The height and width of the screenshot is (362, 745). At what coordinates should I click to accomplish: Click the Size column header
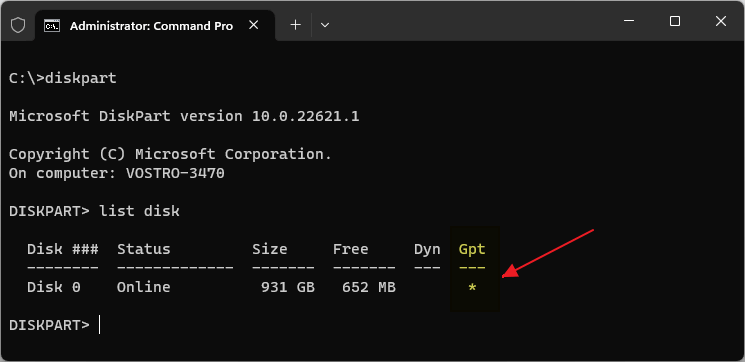[269, 249]
